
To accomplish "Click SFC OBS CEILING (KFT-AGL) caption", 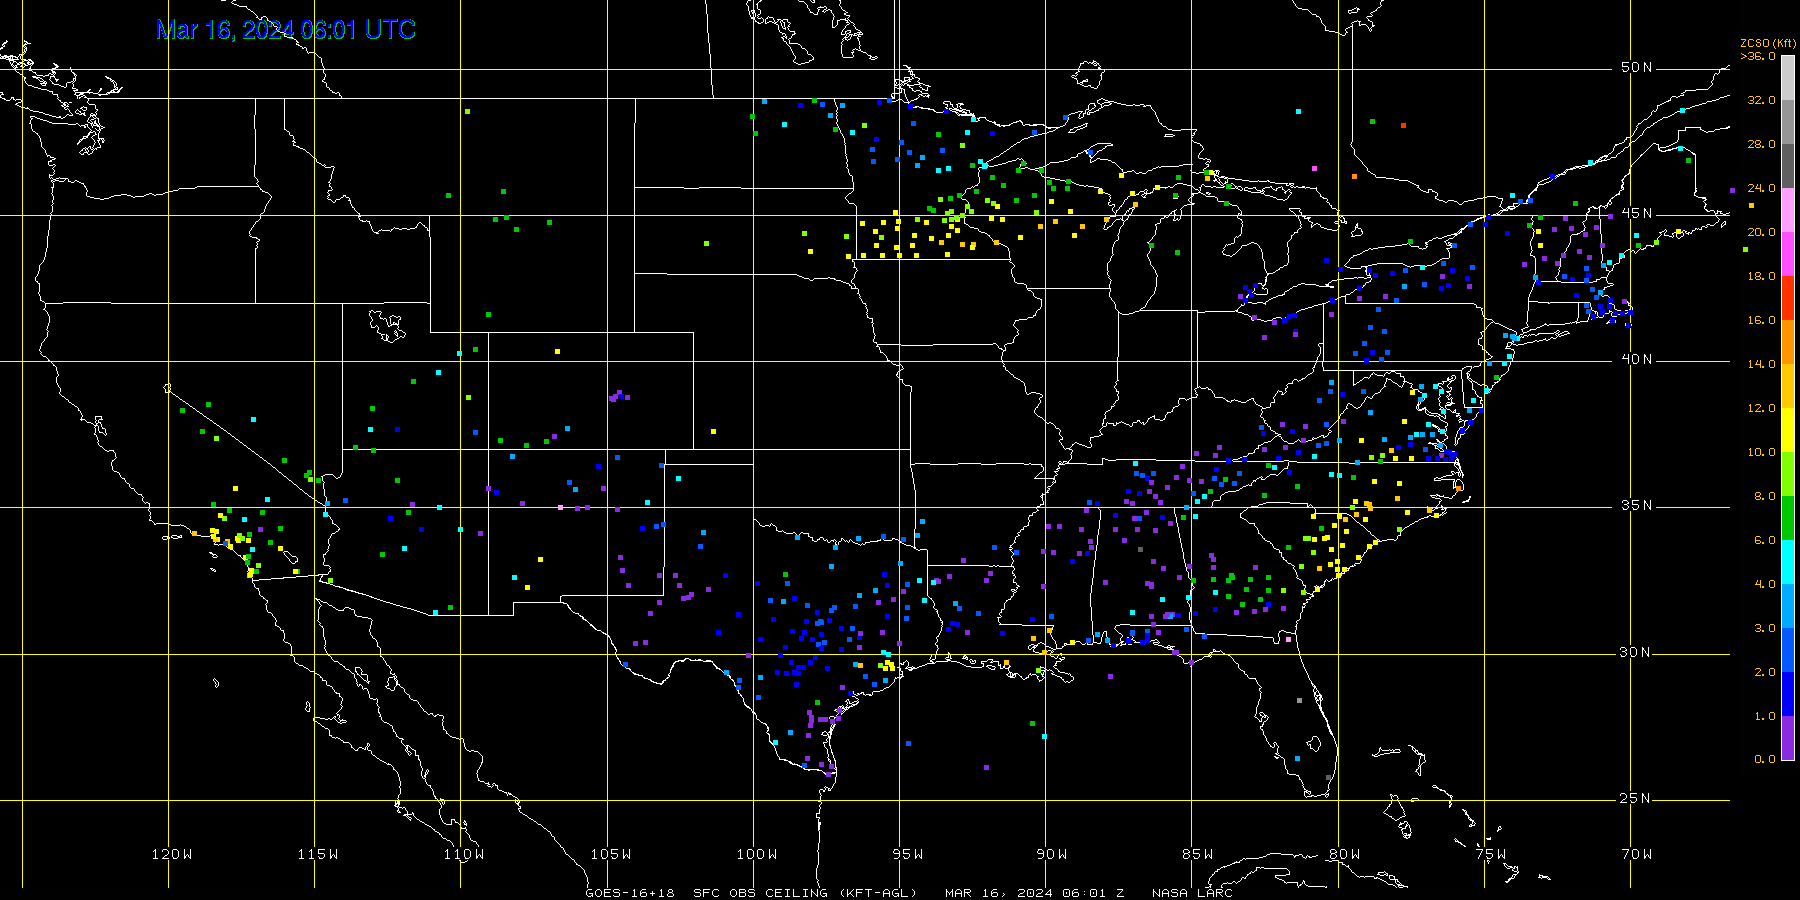I will click(805, 893).
